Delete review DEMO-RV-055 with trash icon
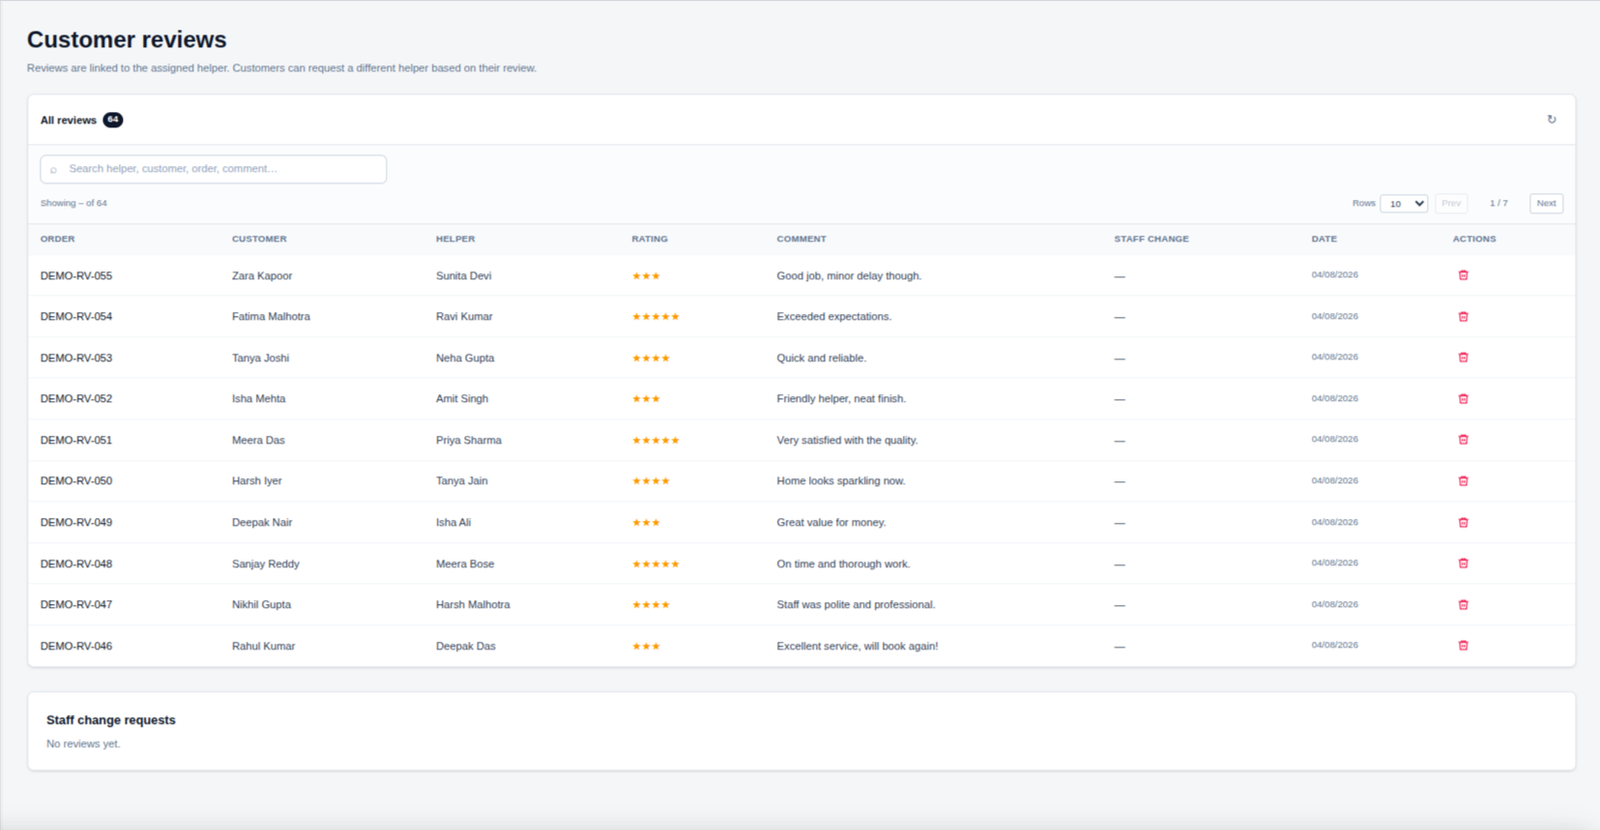 click(x=1463, y=275)
